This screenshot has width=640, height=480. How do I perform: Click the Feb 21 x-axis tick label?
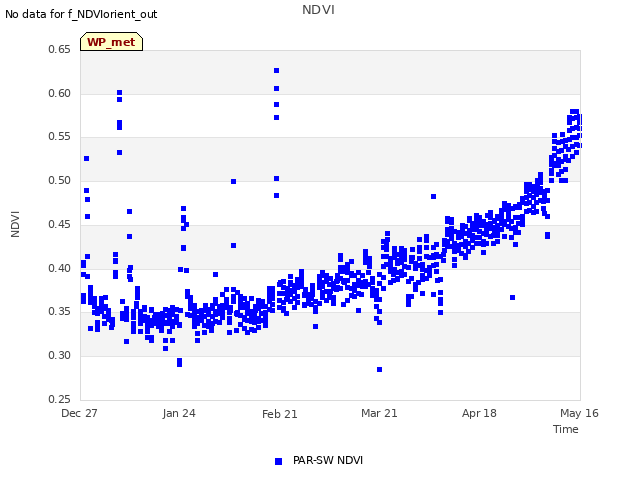(x=280, y=414)
